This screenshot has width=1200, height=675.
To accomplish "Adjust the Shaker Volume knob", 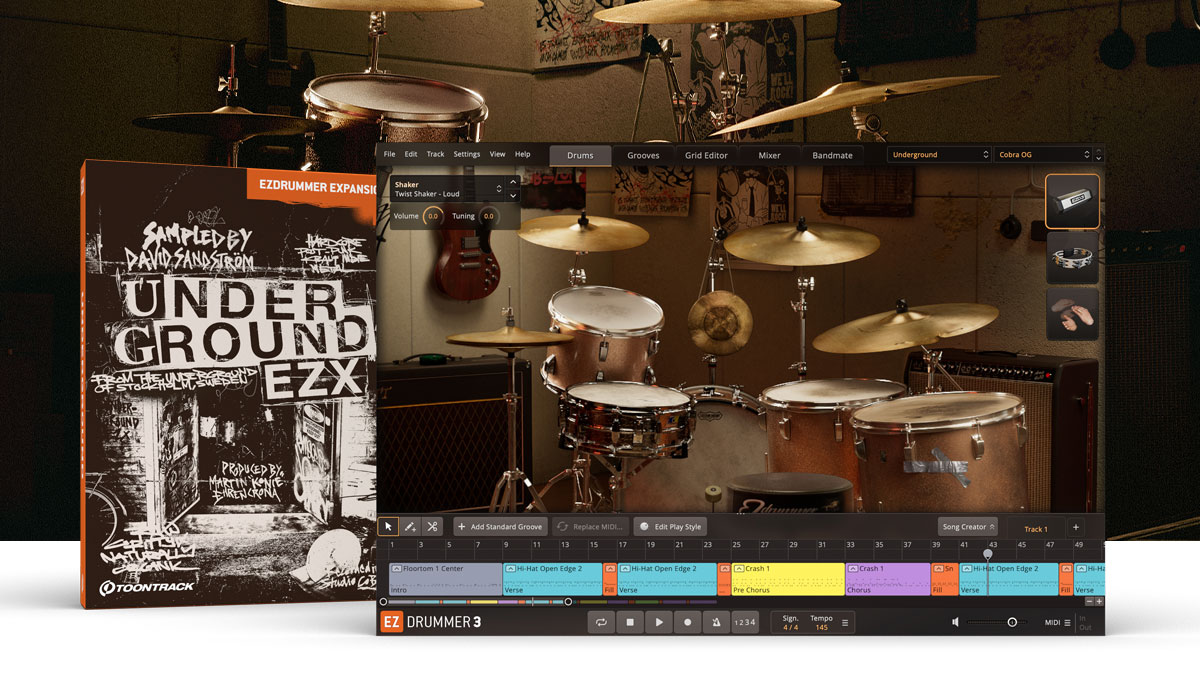I will (x=432, y=216).
